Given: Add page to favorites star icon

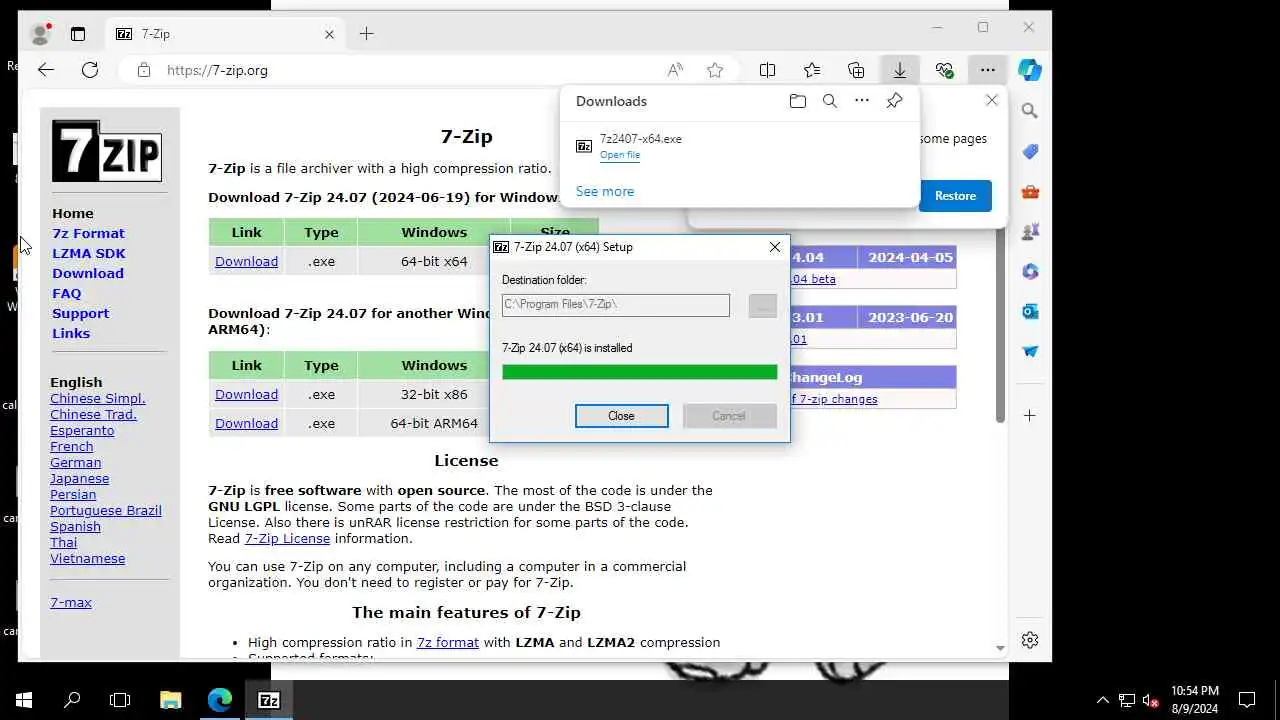Looking at the screenshot, I should point(715,70).
